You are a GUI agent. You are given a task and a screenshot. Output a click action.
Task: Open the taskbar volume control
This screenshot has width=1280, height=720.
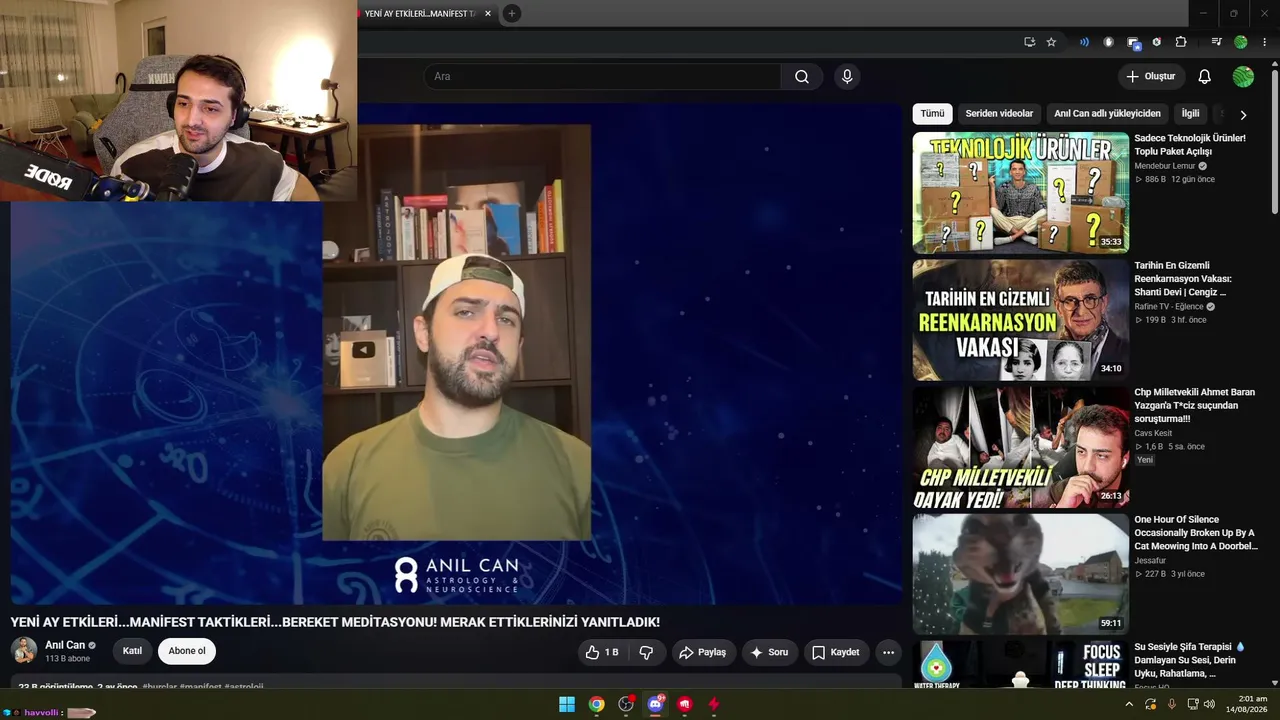[1209, 704]
